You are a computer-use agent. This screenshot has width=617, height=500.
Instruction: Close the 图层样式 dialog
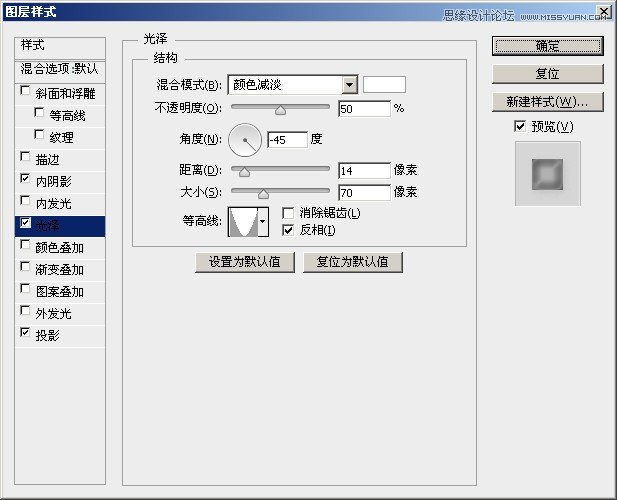point(604,12)
